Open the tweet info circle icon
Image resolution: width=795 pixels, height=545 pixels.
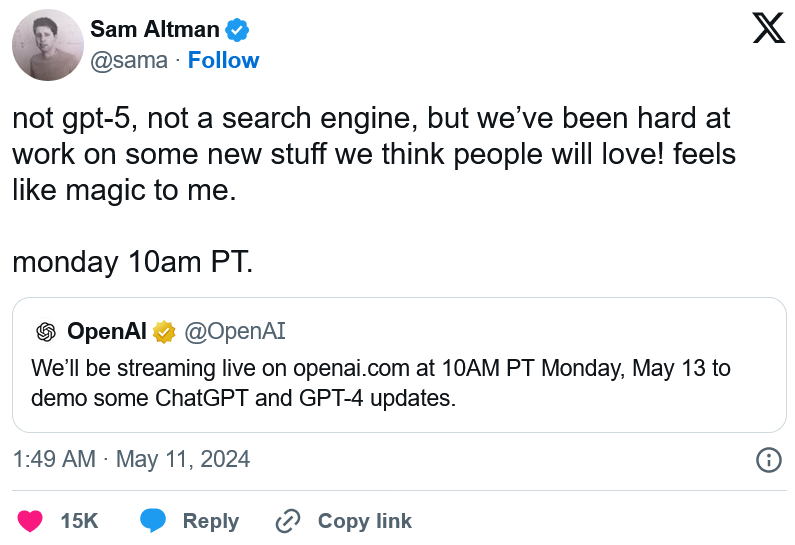(x=769, y=460)
